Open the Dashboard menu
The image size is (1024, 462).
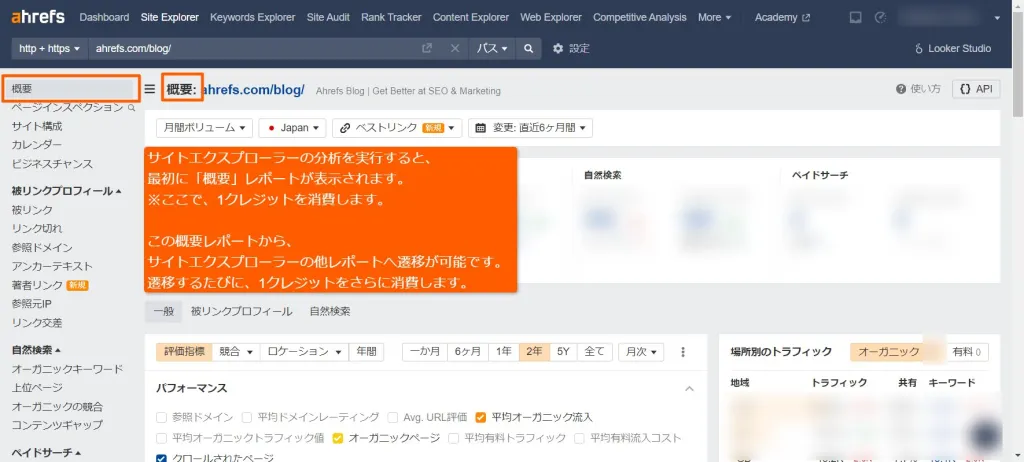[104, 18]
